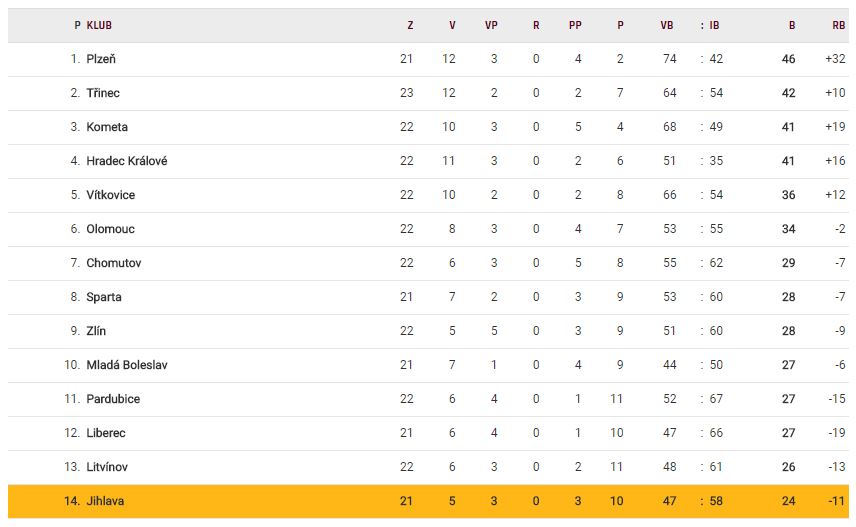
Task: Click the PP column header
Action: coord(577,25)
